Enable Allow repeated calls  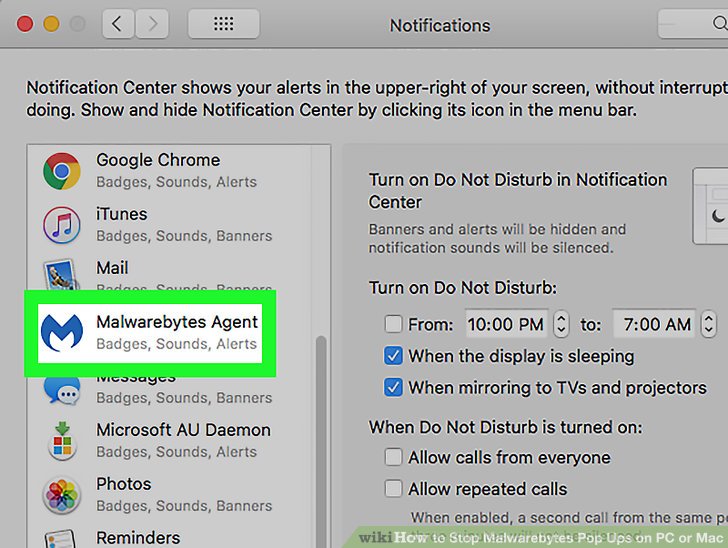pos(393,489)
